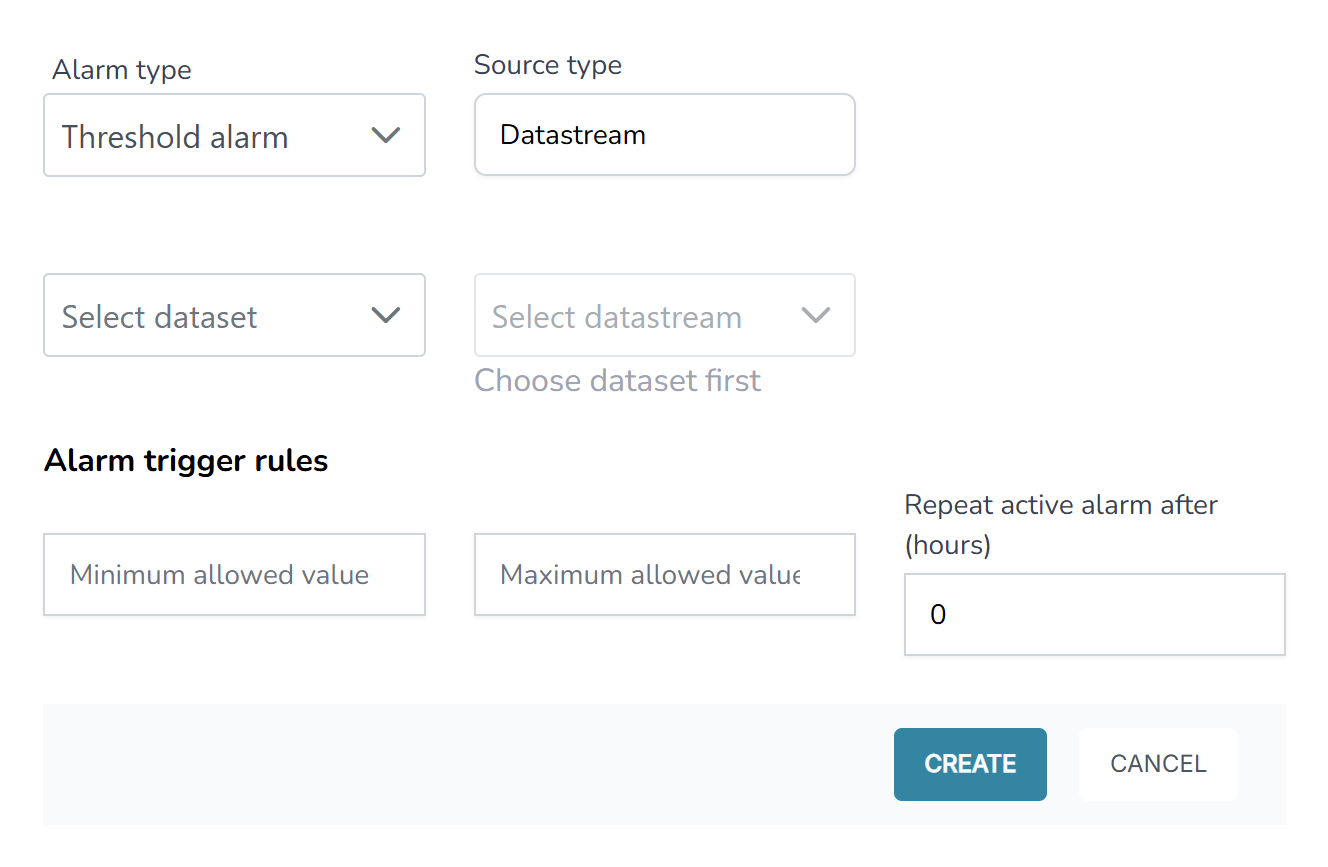Click the Select datastream placeholder text
The width and height of the screenshot is (1328, 867).
point(617,317)
